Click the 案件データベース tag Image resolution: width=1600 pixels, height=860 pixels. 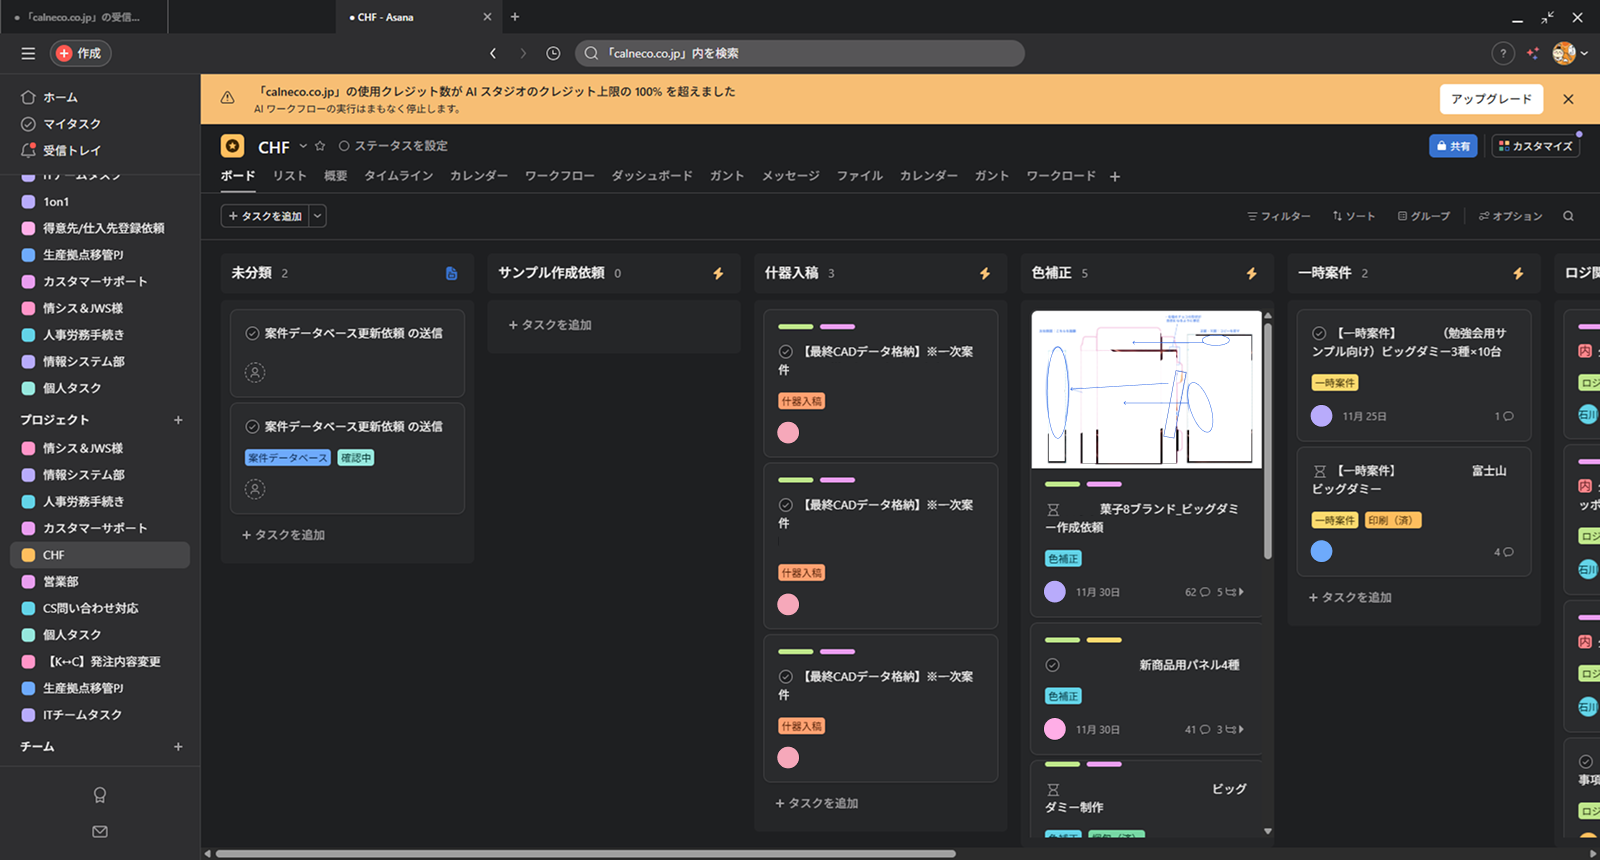pos(288,458)
